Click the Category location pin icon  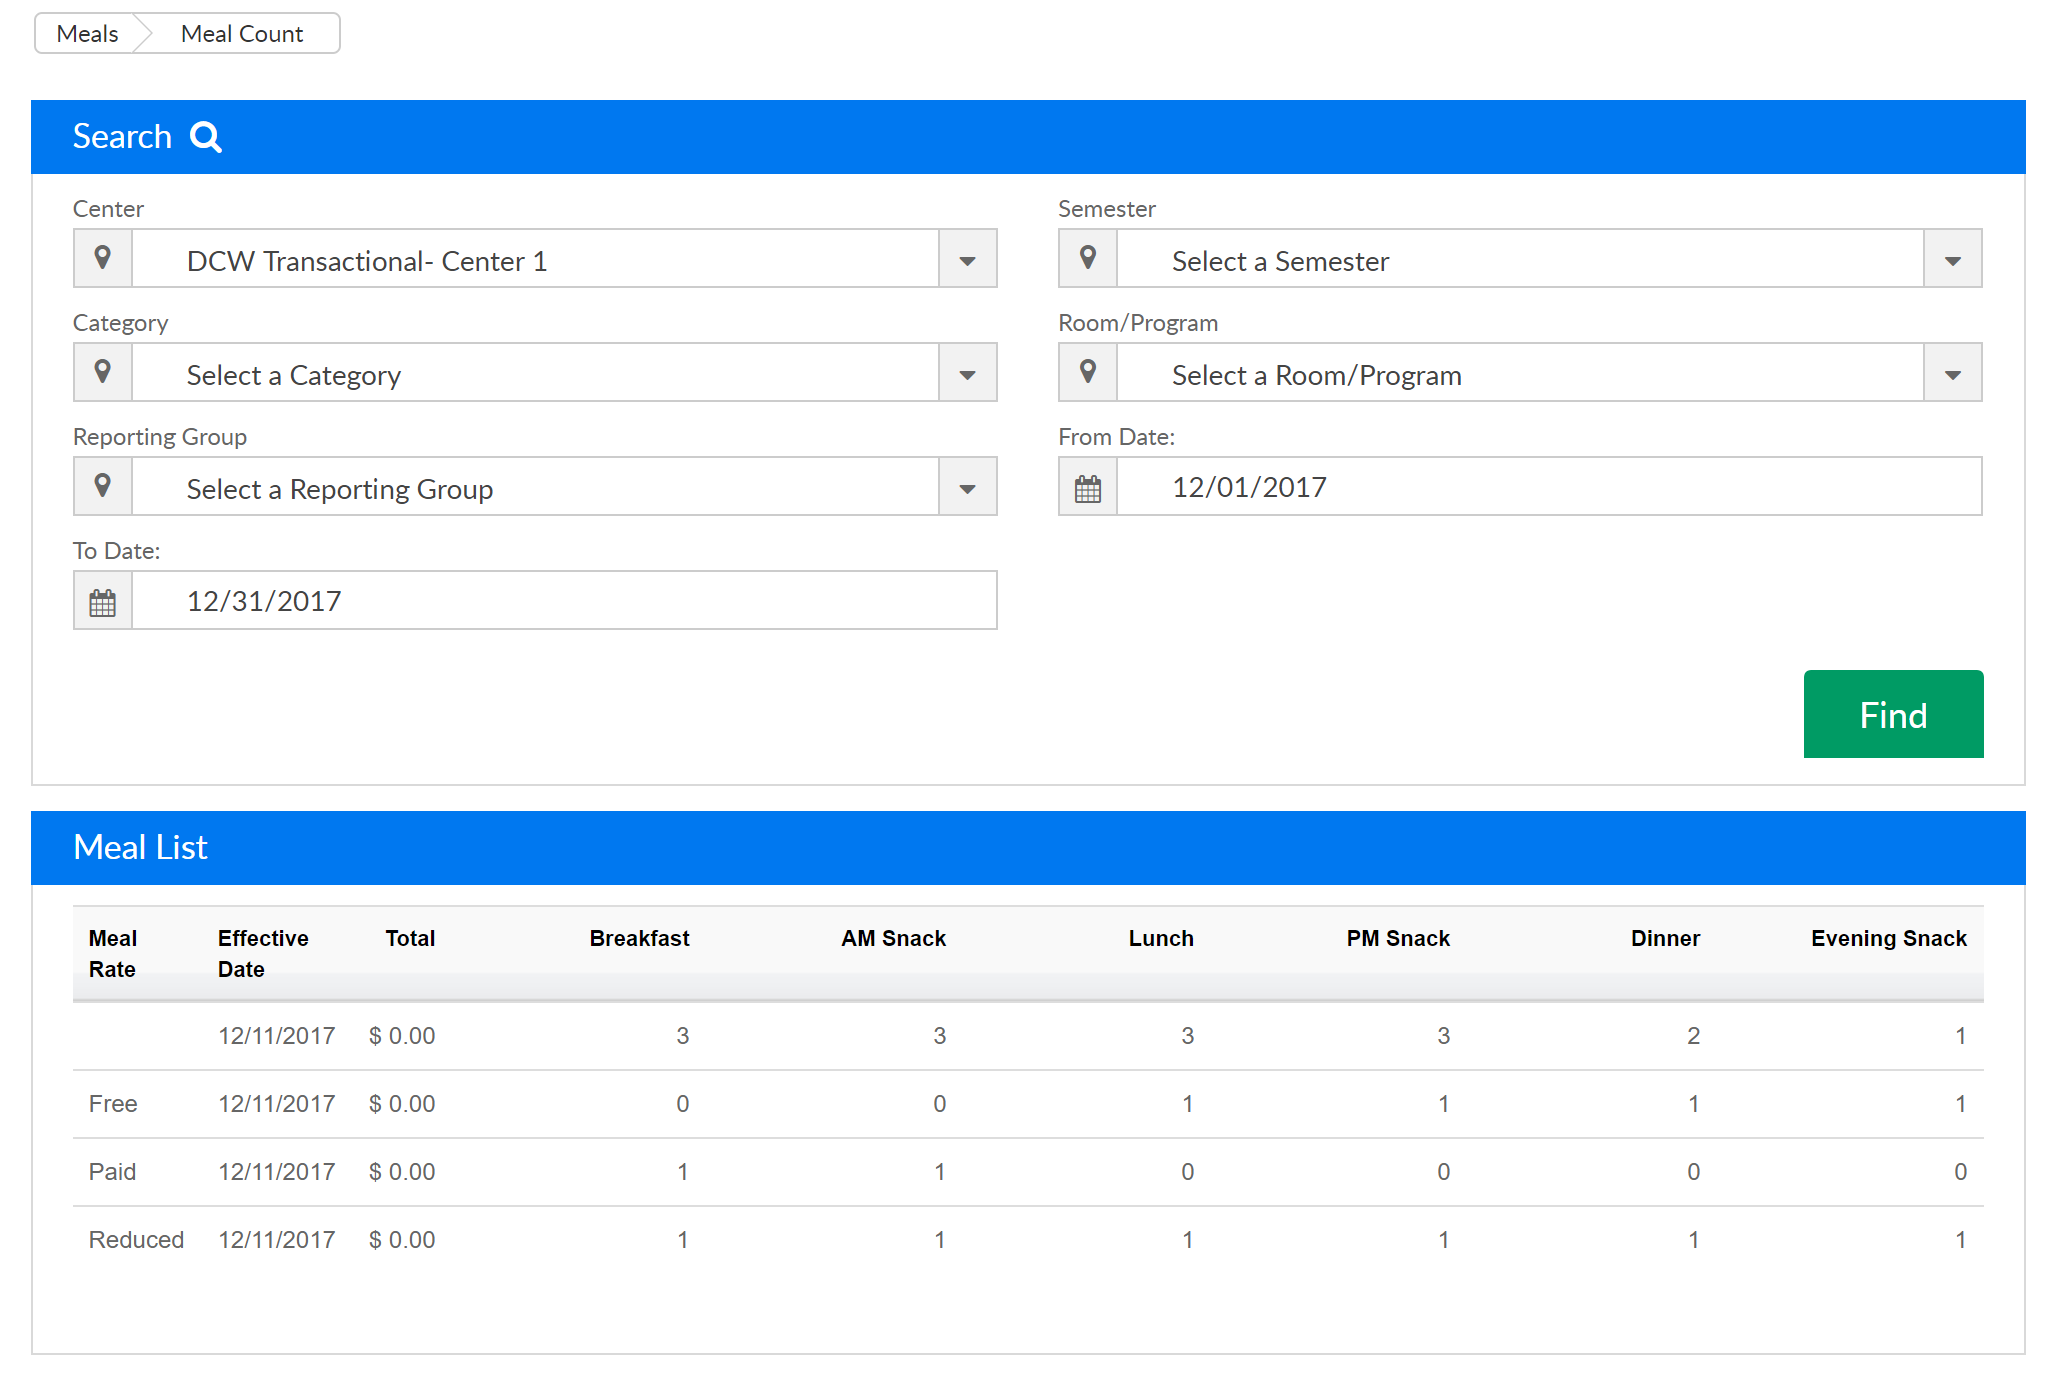(102, 373)
